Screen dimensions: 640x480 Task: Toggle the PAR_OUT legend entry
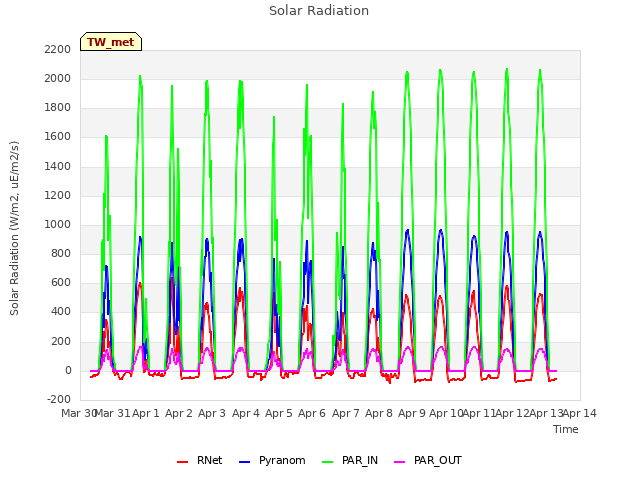pos(428,460)
